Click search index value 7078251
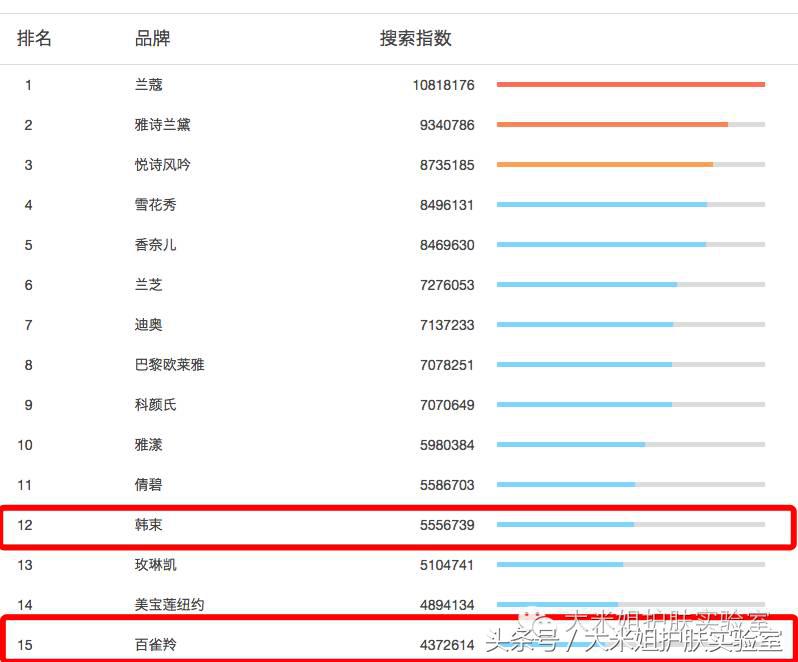The image size is (798, 662). tap(447, 365)
